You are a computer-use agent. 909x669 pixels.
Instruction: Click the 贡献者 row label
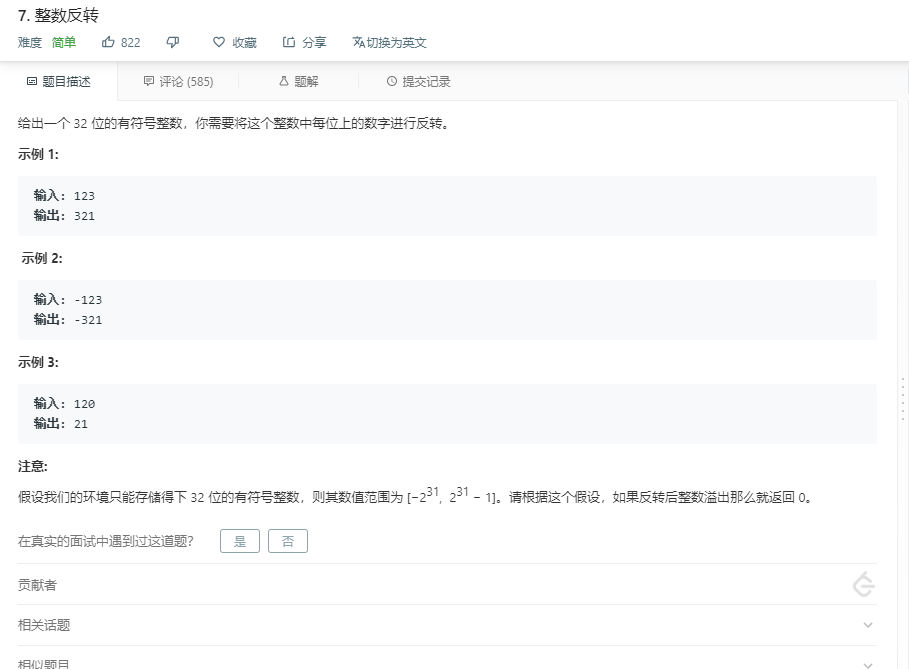click(x=37, y=585)
